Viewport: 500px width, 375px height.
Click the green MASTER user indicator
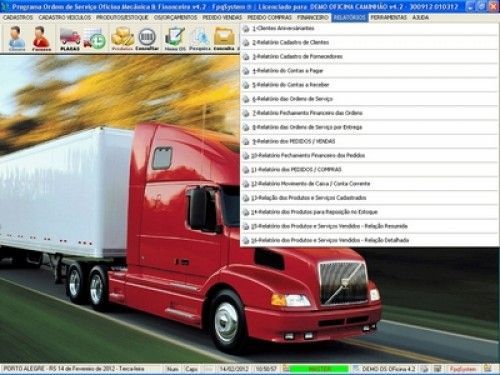pos(319,369)
